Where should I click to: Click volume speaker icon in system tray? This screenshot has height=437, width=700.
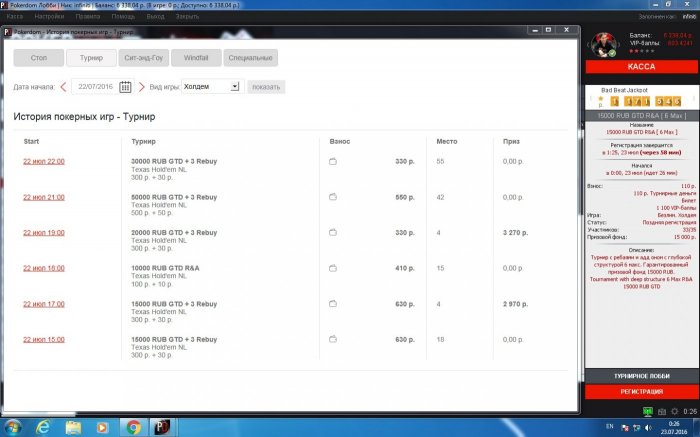tap(648, 428)
